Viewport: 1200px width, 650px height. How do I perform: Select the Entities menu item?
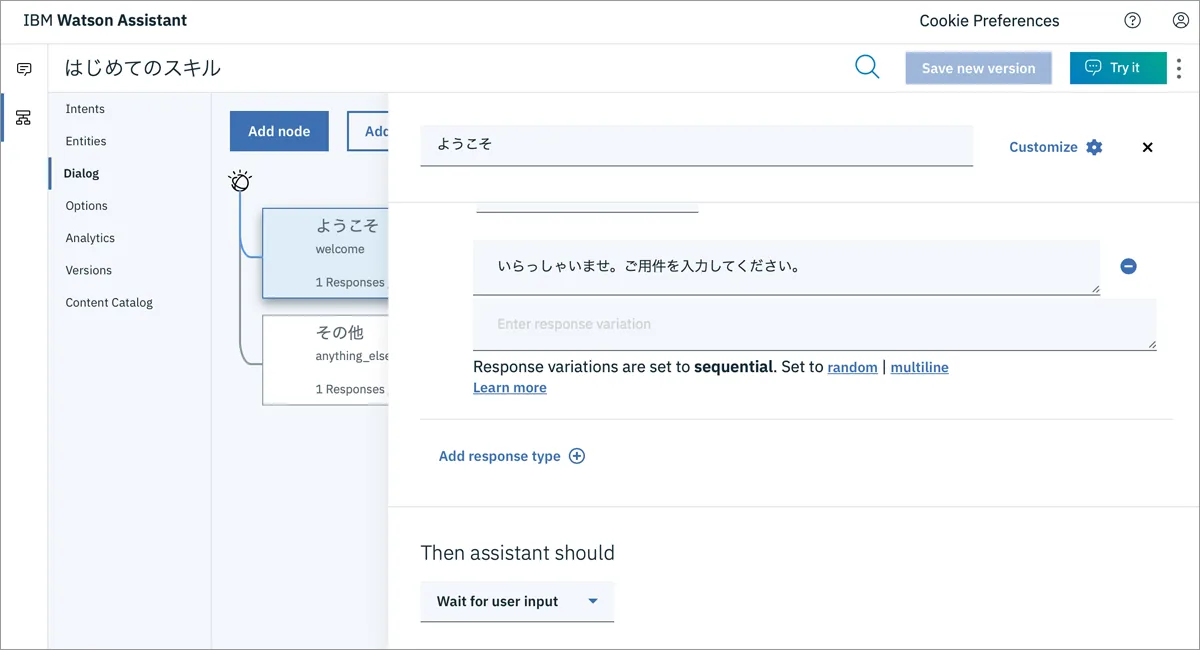(86, 141)
